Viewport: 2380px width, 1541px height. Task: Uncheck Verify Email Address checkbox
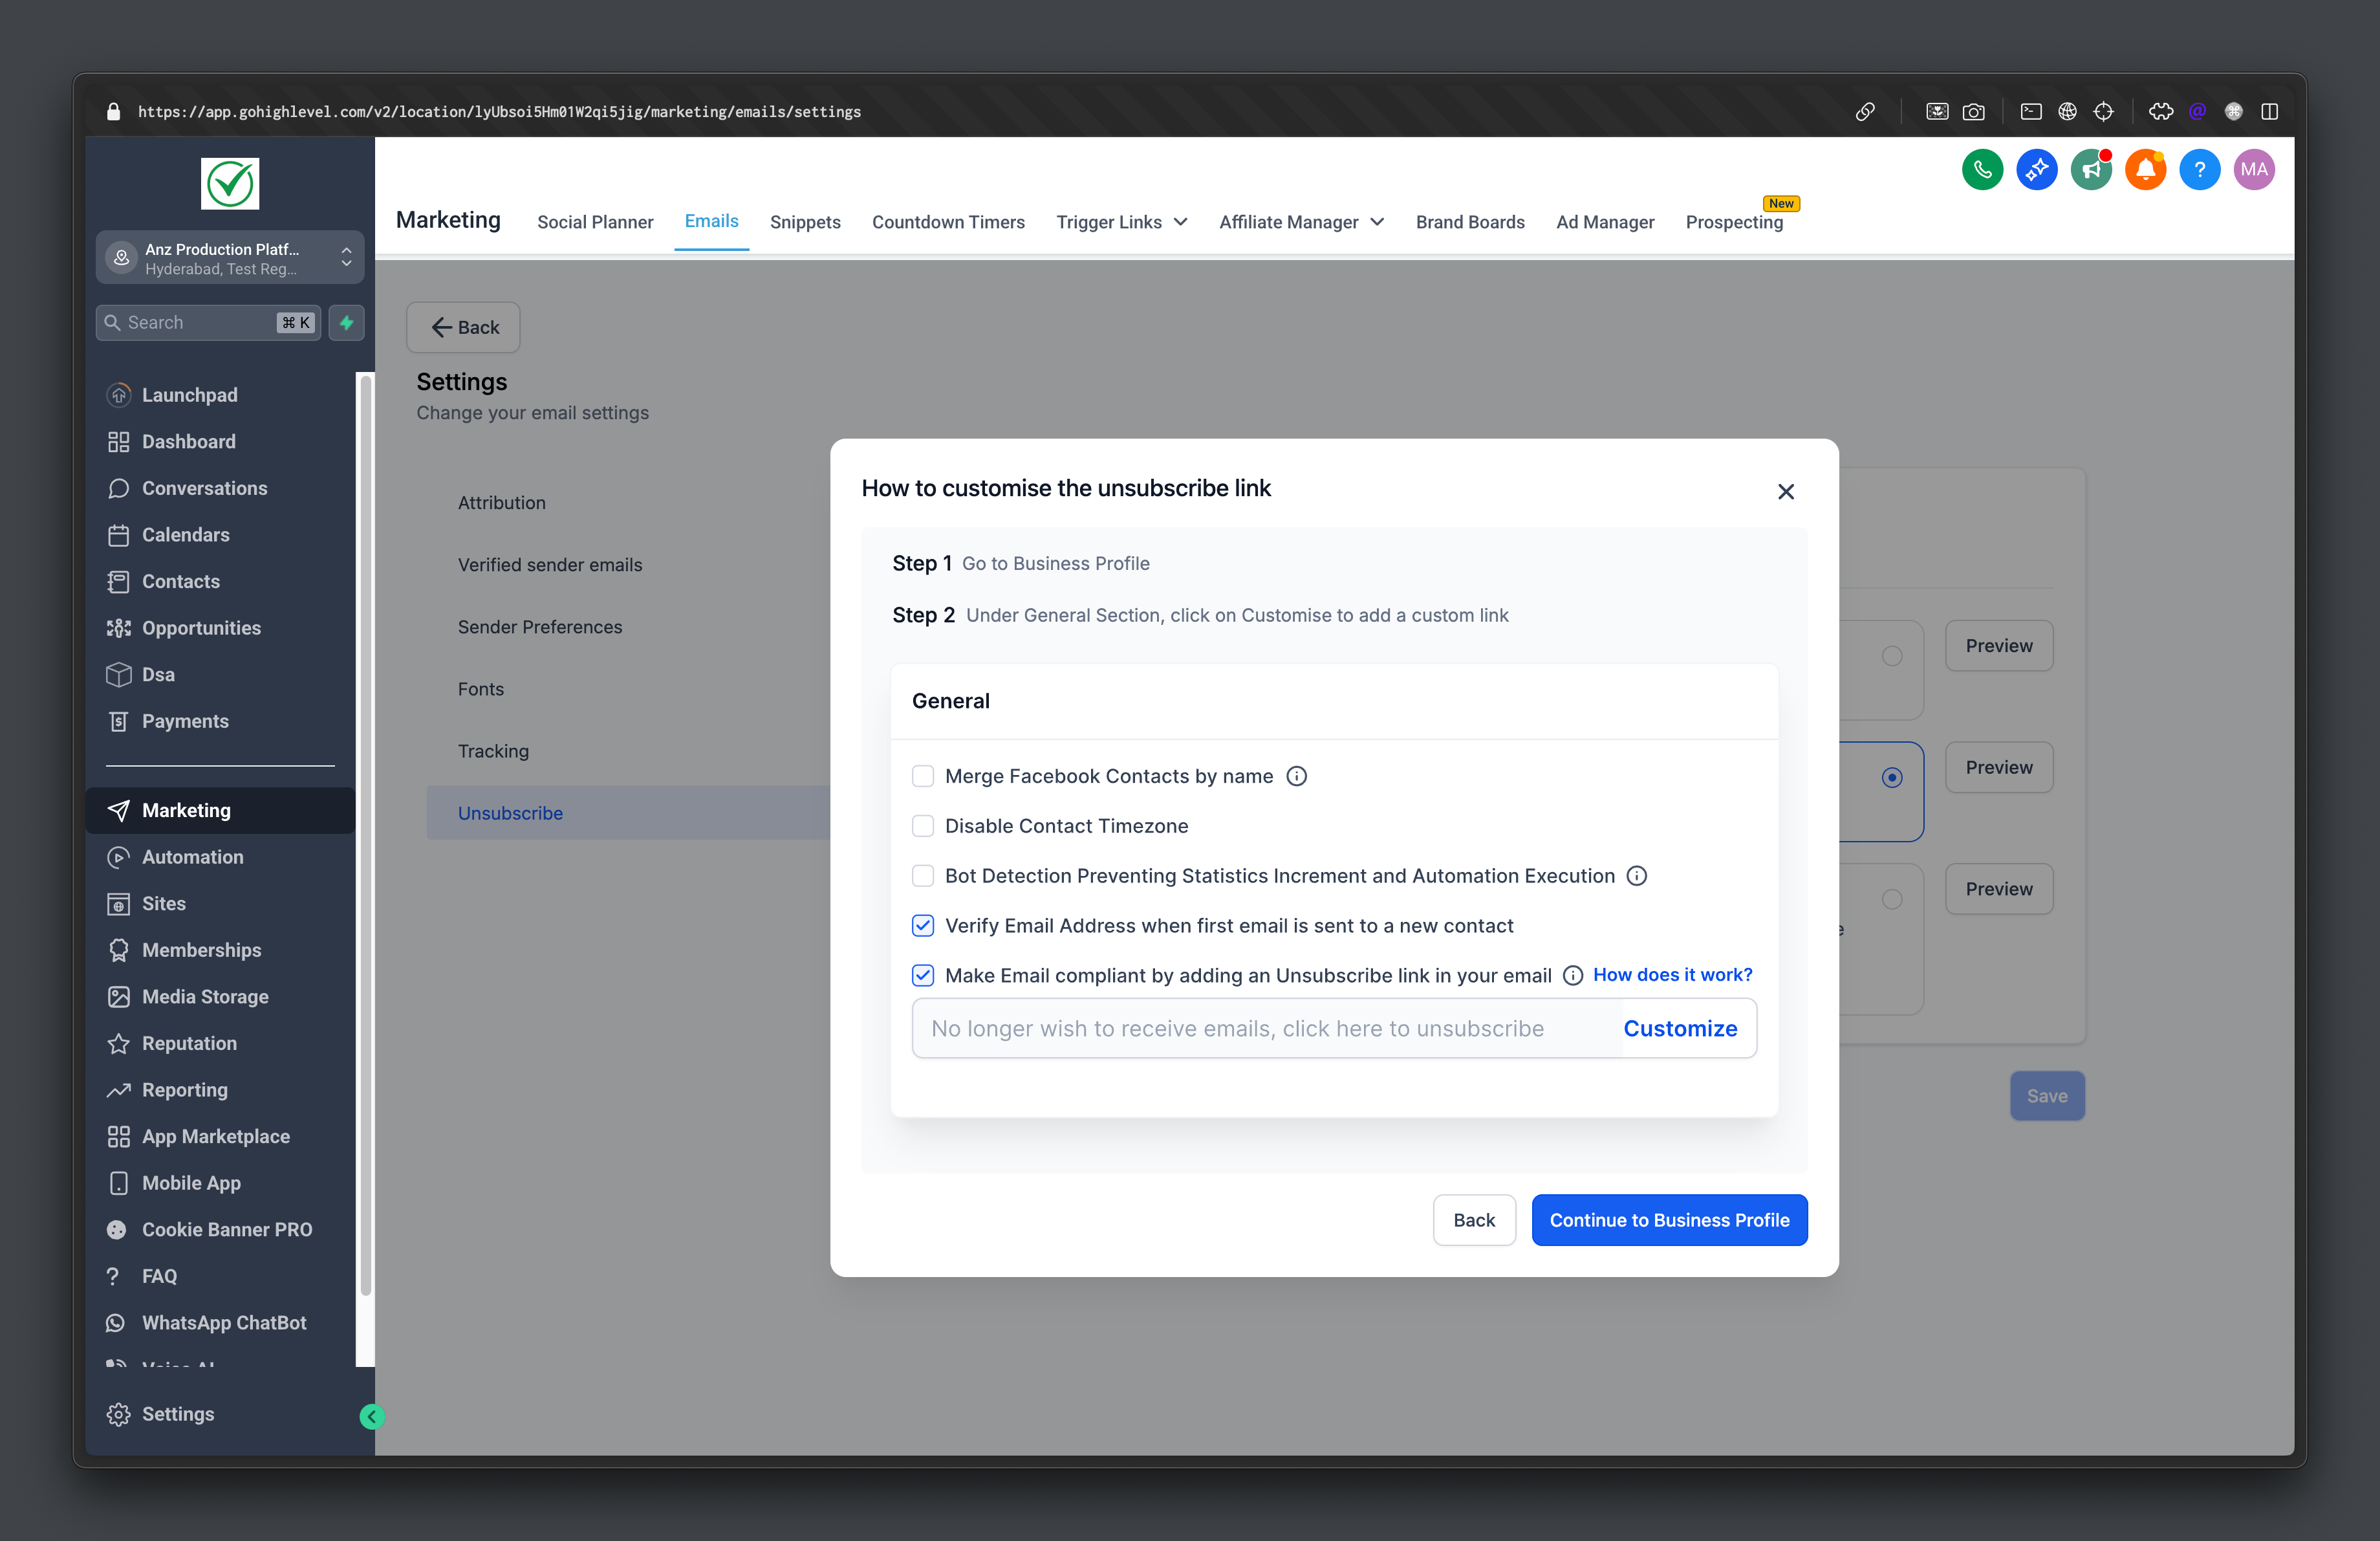point(923,926)
